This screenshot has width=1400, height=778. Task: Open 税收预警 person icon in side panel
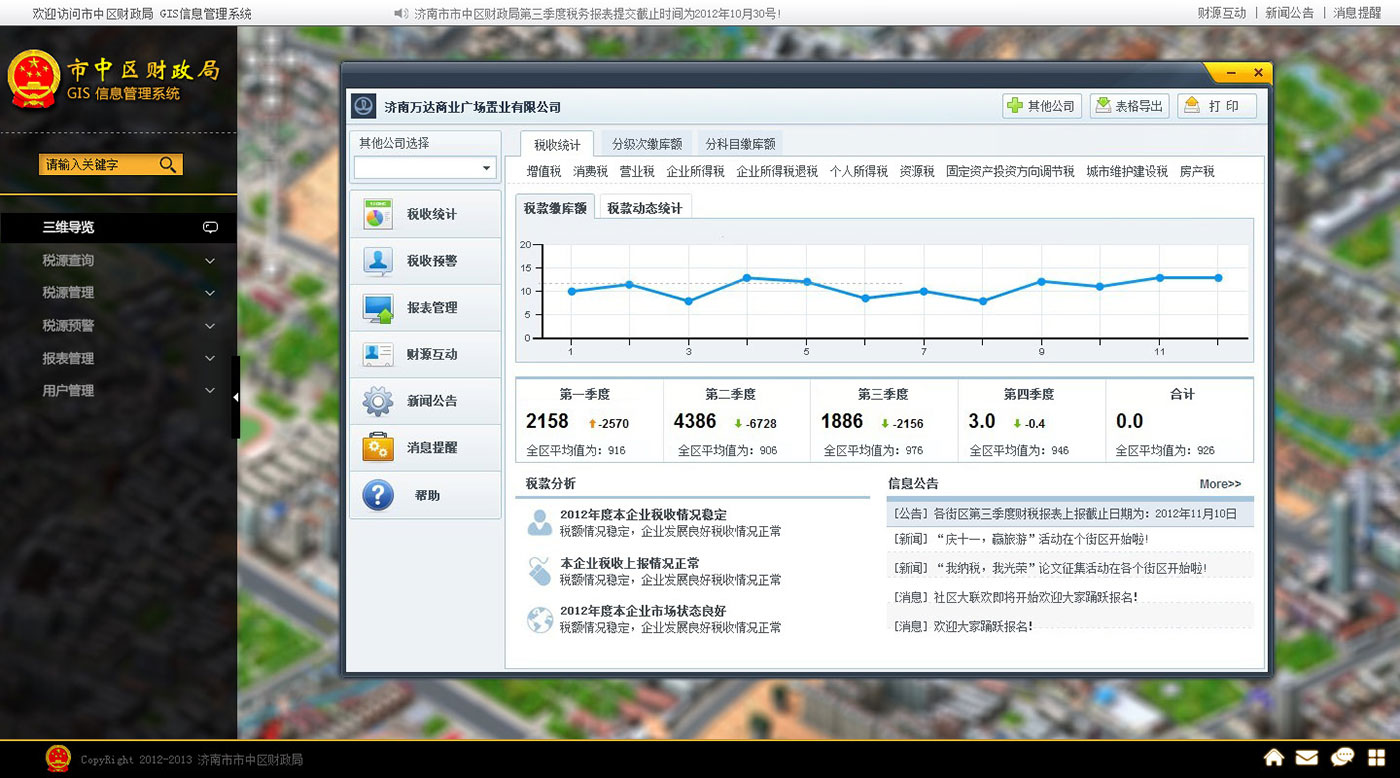tap(377, 261)
